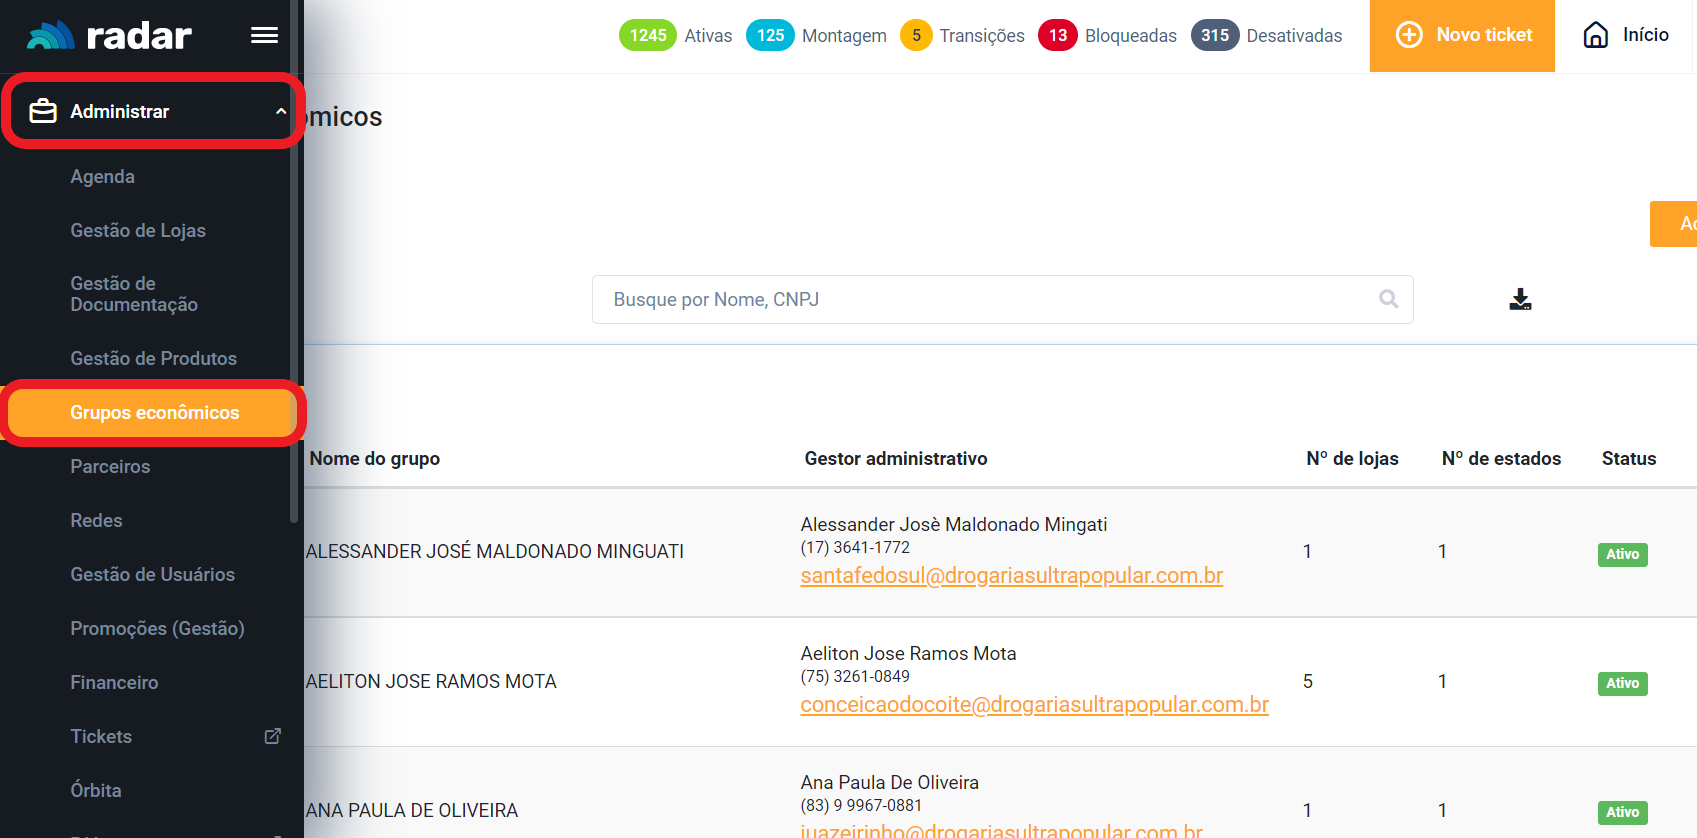Open the conceicaodocoite email link

click(1034, 705)
